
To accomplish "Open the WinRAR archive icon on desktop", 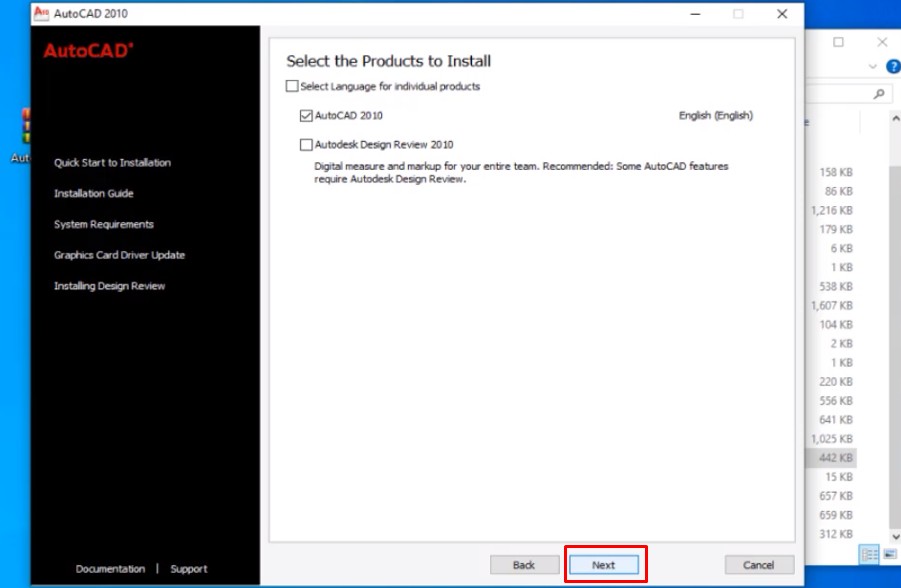I will point(23,128).
